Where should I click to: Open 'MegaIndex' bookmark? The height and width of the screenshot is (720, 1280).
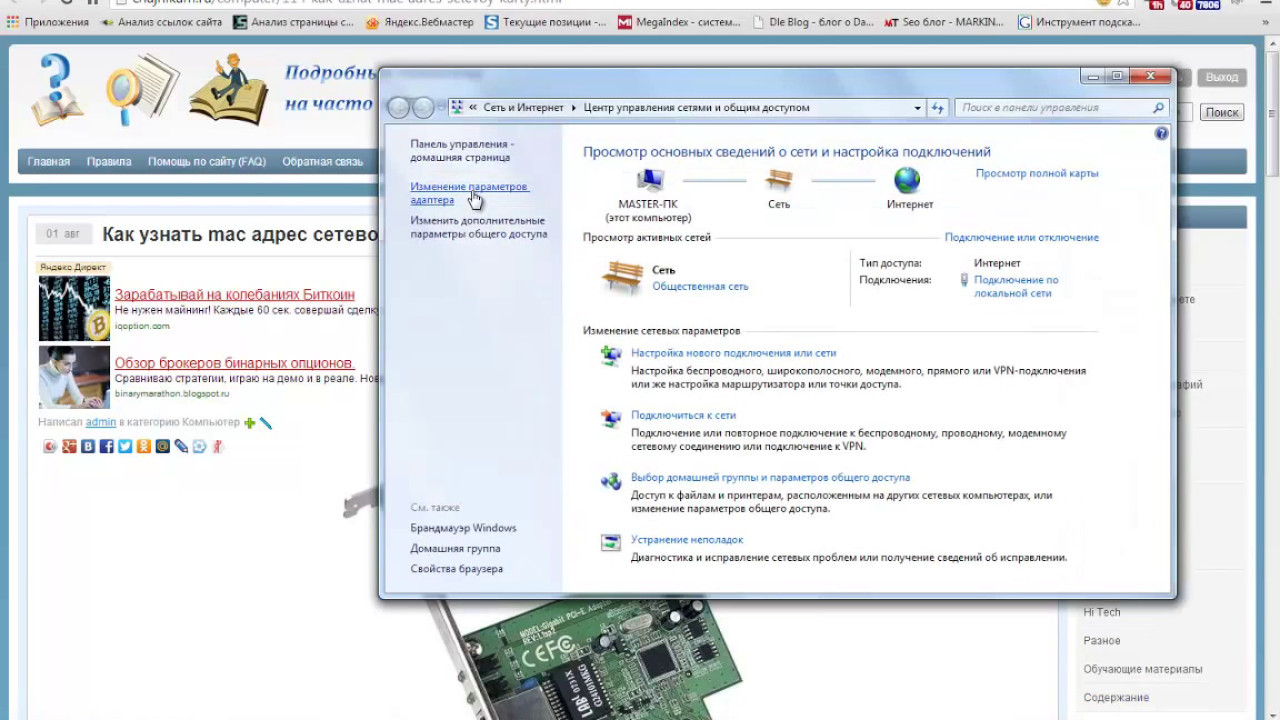[679, 22]
